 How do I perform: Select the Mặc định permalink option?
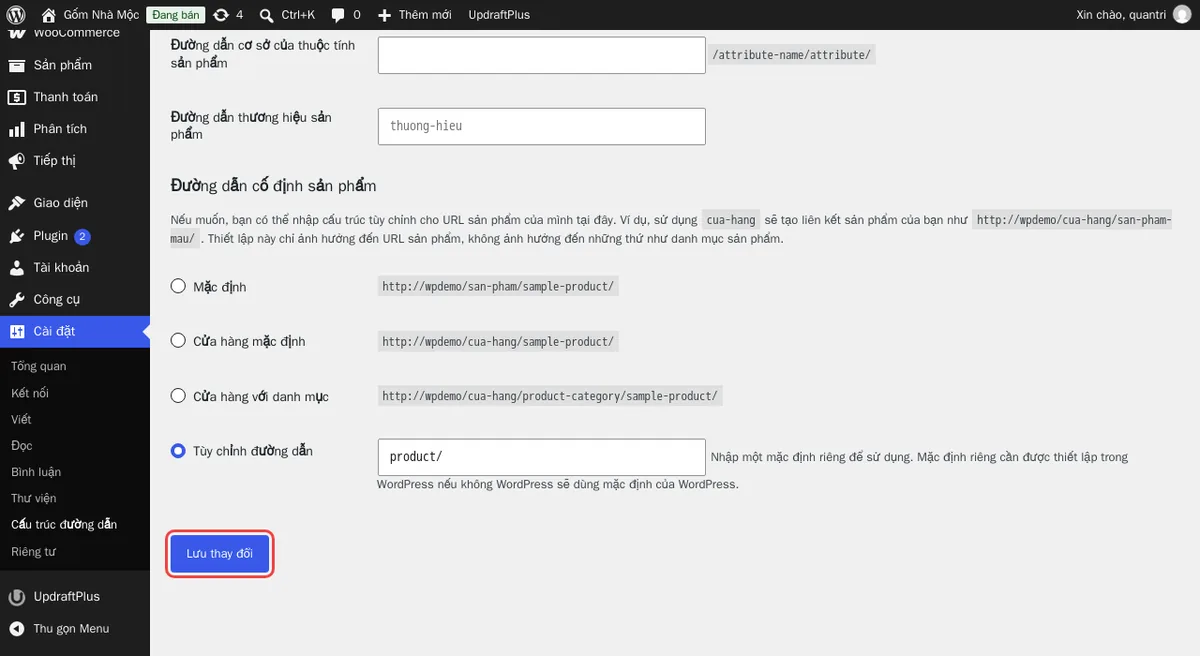[x=178, y=287]
